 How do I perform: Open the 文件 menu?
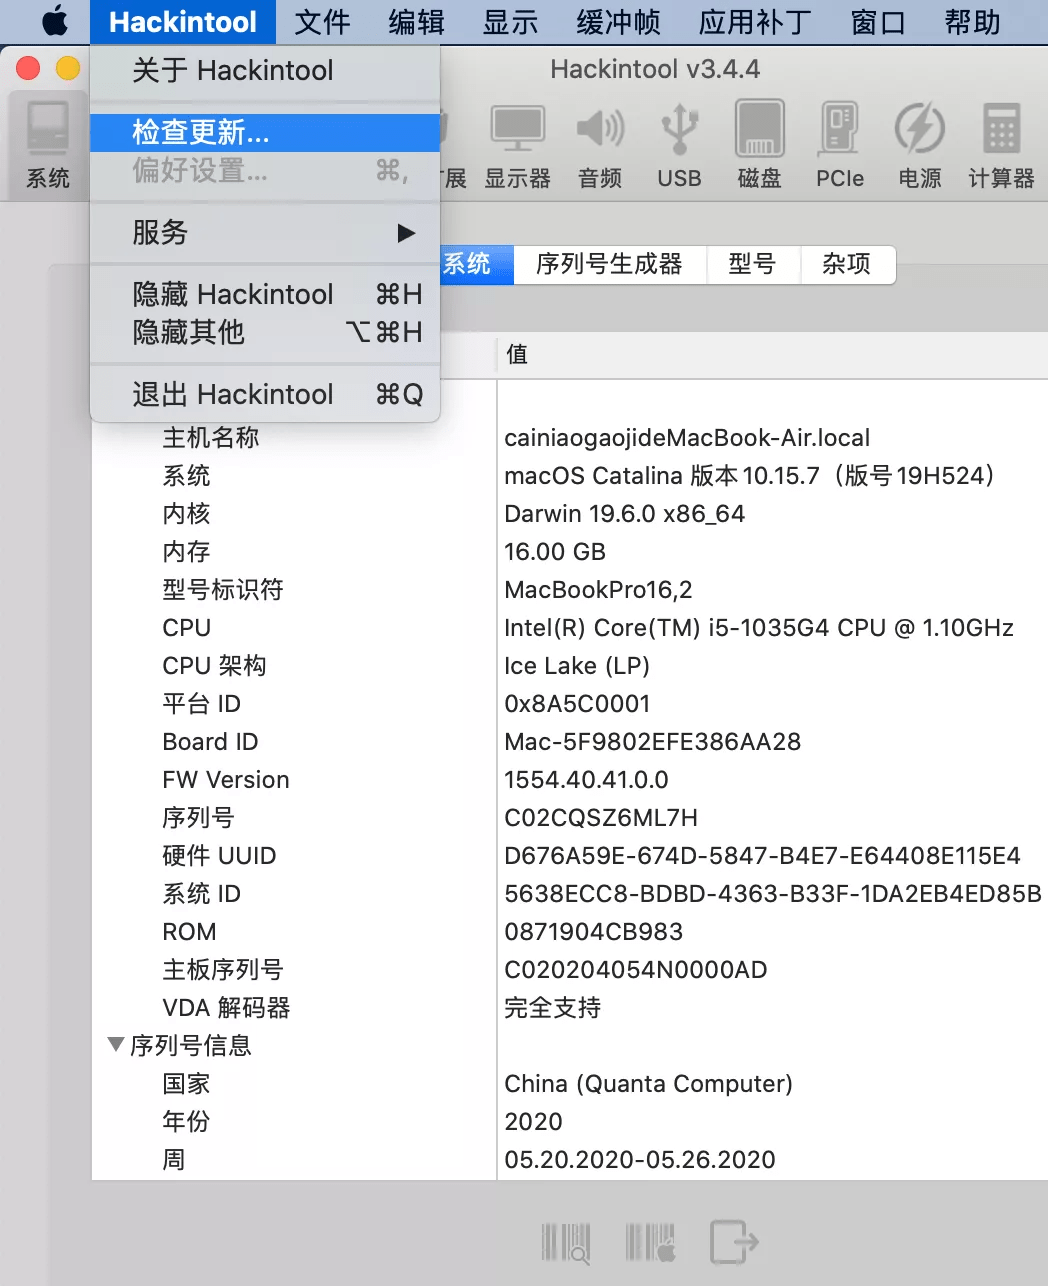coord(322,22)
